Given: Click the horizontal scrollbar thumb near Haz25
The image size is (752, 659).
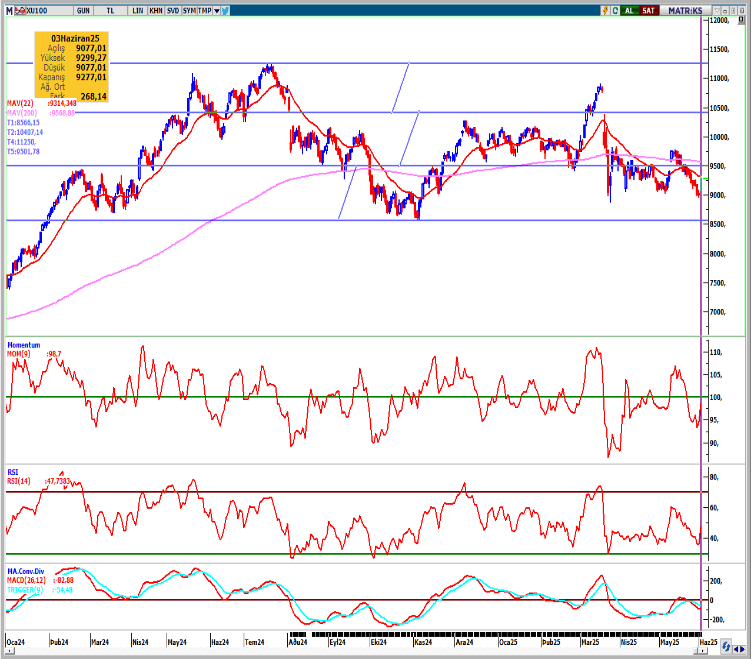Looking at the screenshot, I should (702, 651).
